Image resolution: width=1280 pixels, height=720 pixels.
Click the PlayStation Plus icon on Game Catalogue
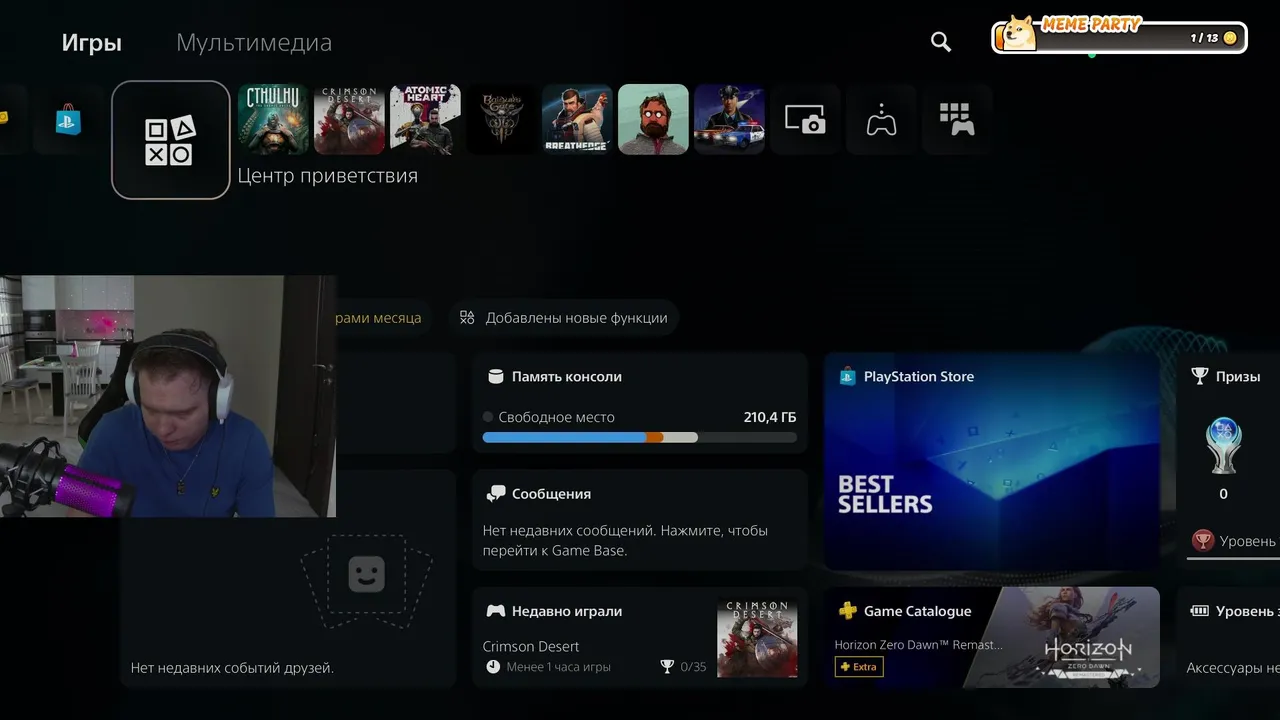(x=847, y=611)
